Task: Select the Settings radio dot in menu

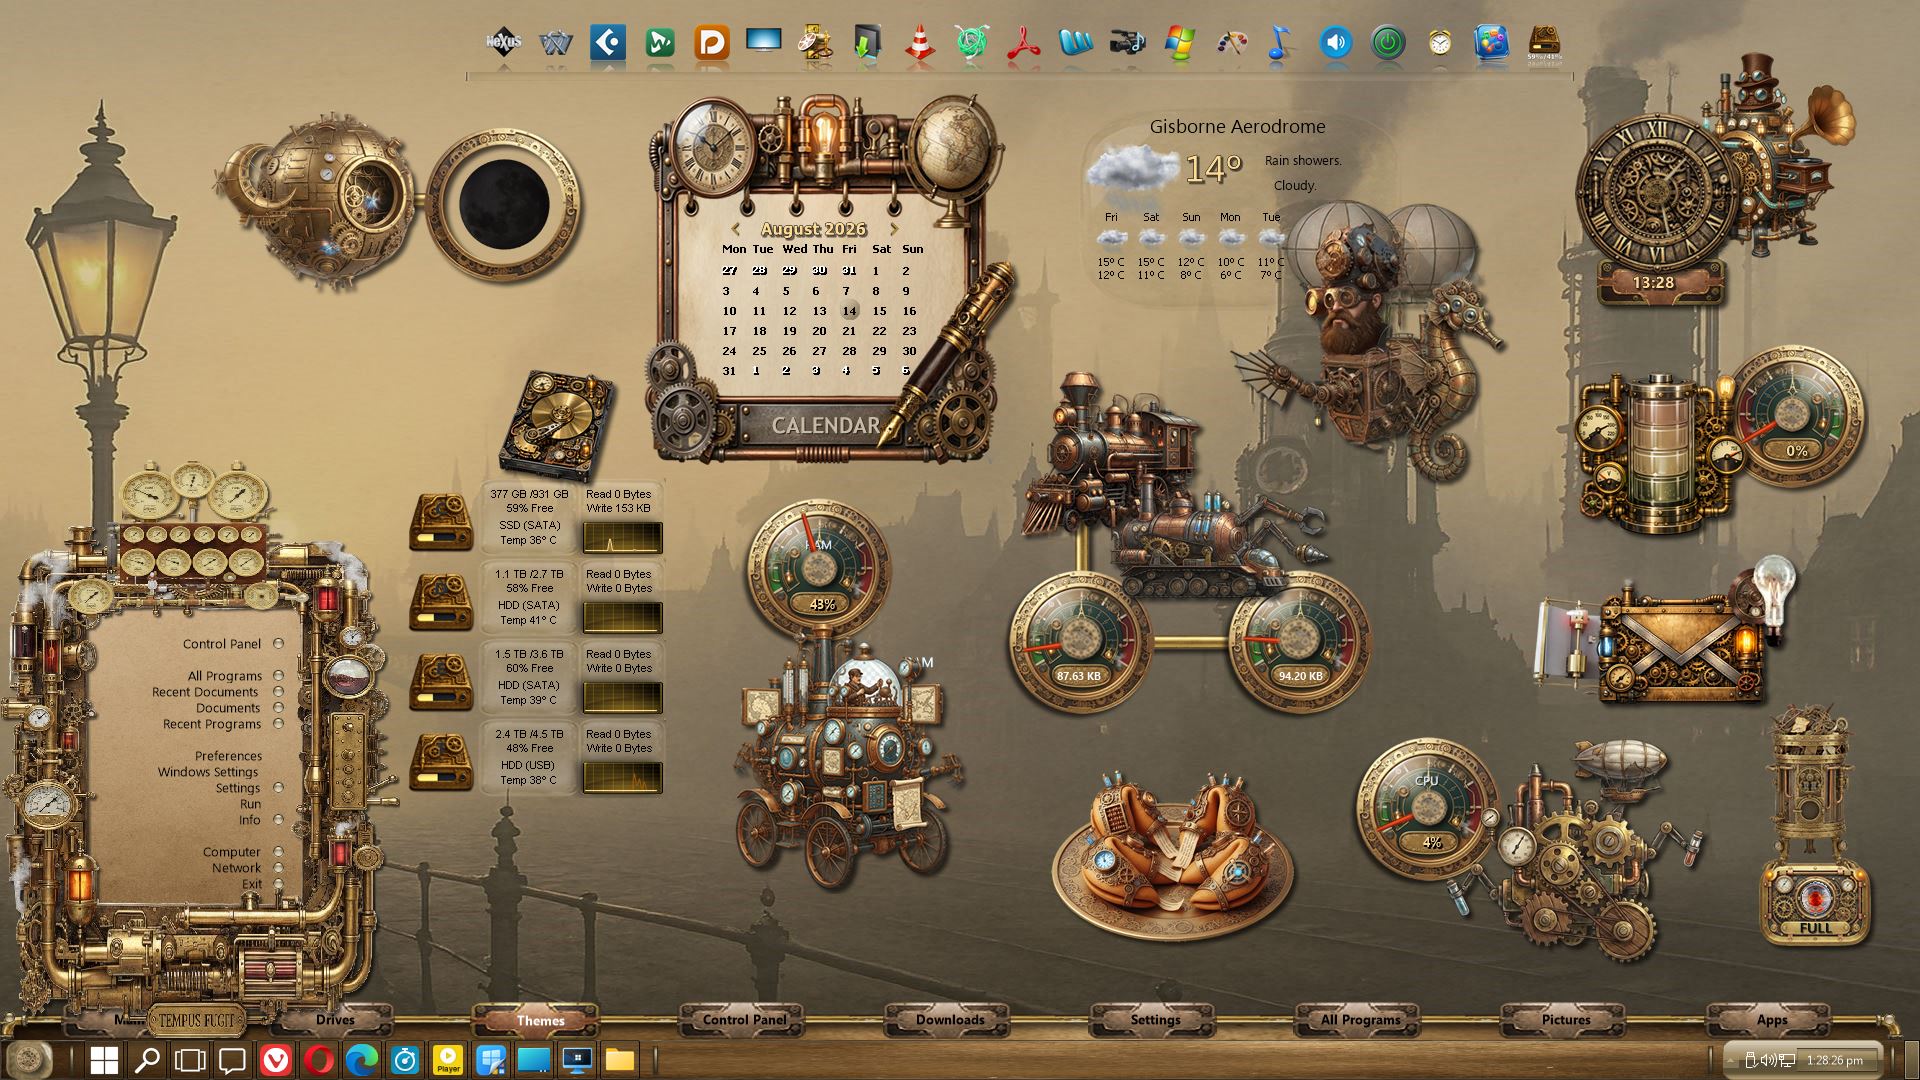Action: 278,788
